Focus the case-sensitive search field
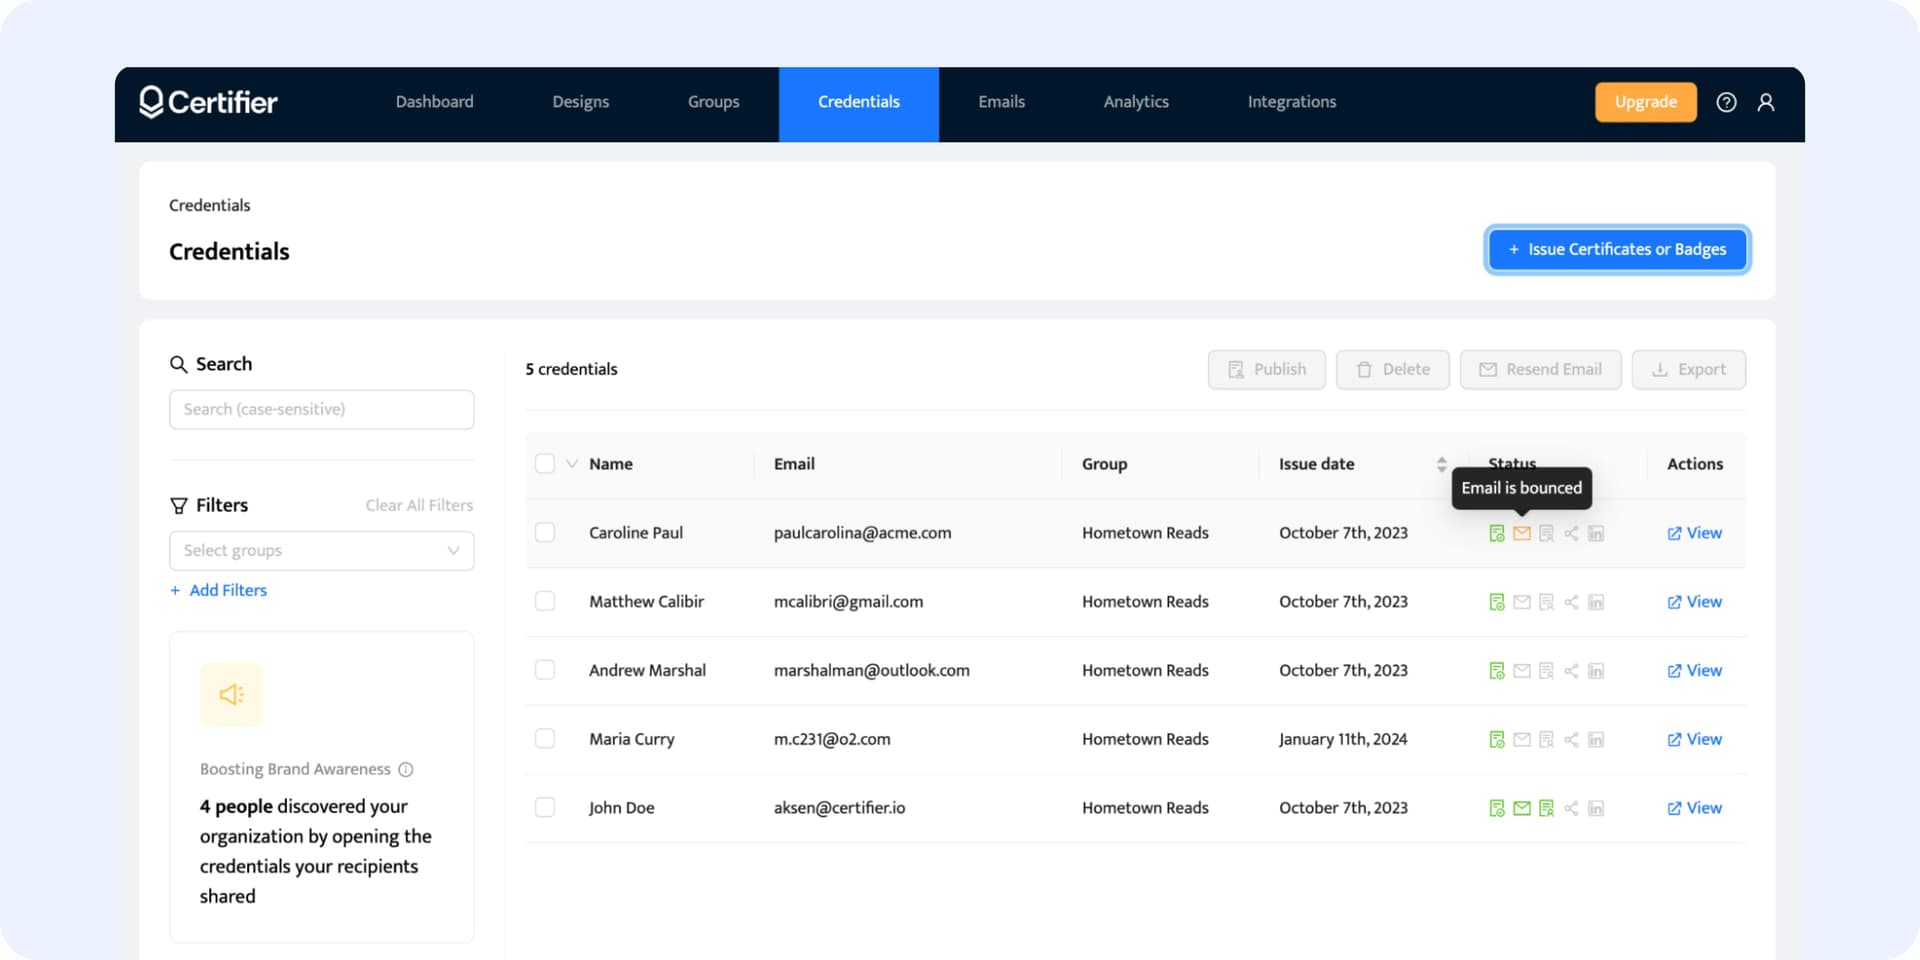 click(321, 410)
